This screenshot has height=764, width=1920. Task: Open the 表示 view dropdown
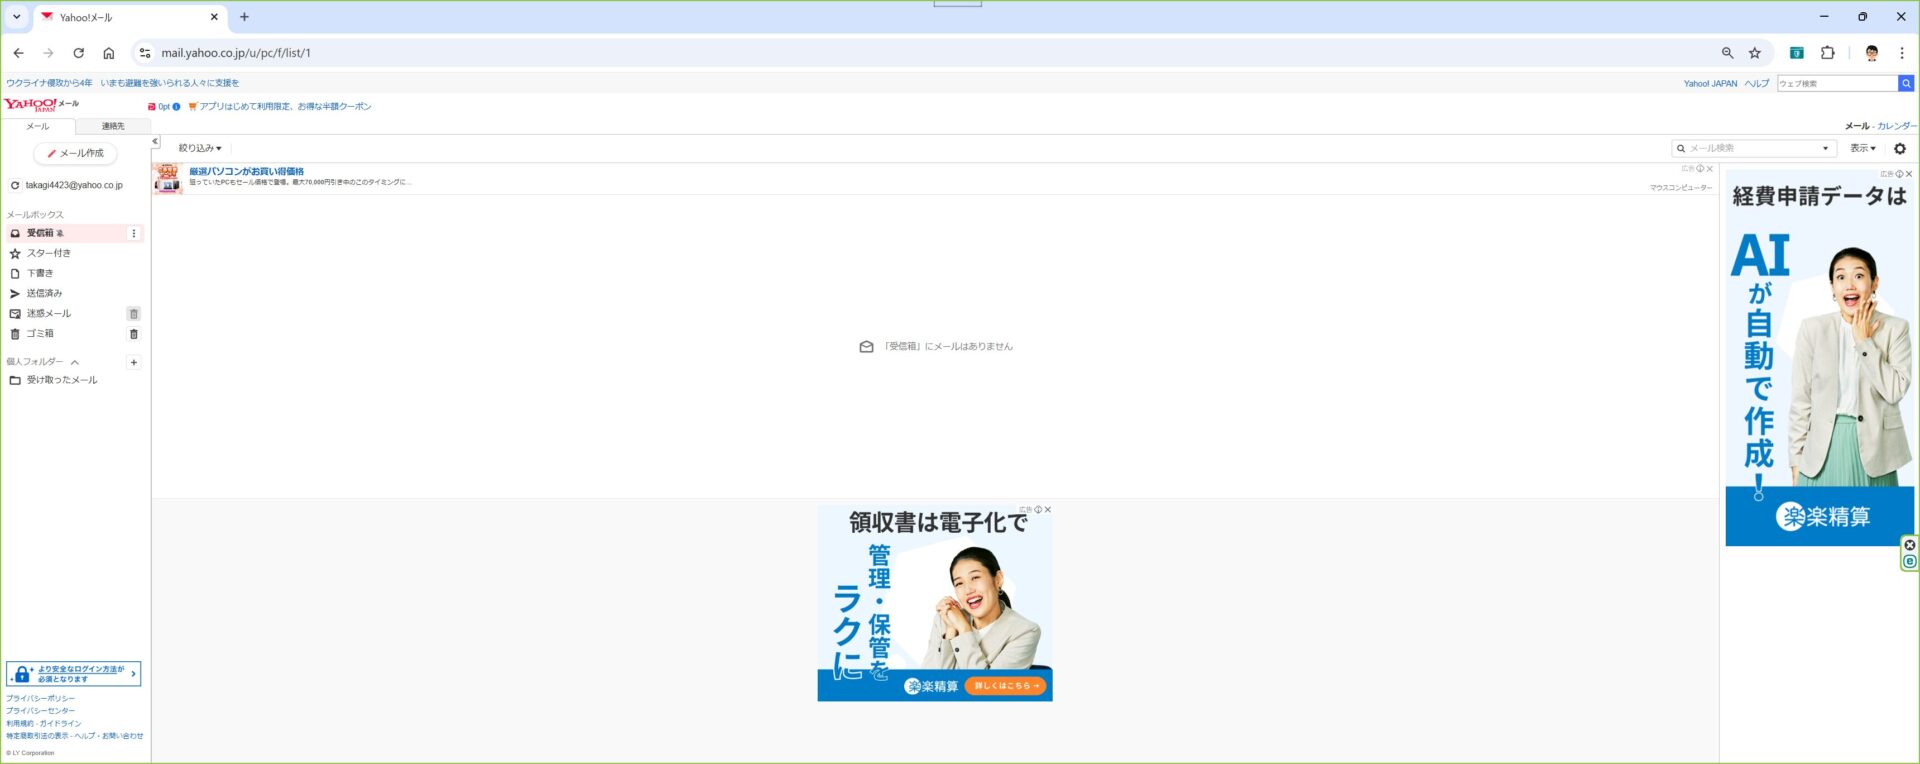tap(1862, 148)
